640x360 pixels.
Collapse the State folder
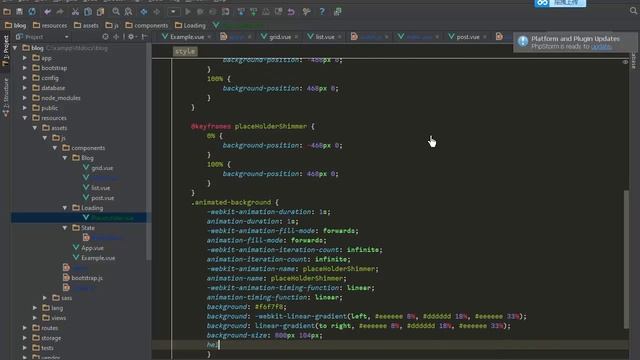pos(65,228)
